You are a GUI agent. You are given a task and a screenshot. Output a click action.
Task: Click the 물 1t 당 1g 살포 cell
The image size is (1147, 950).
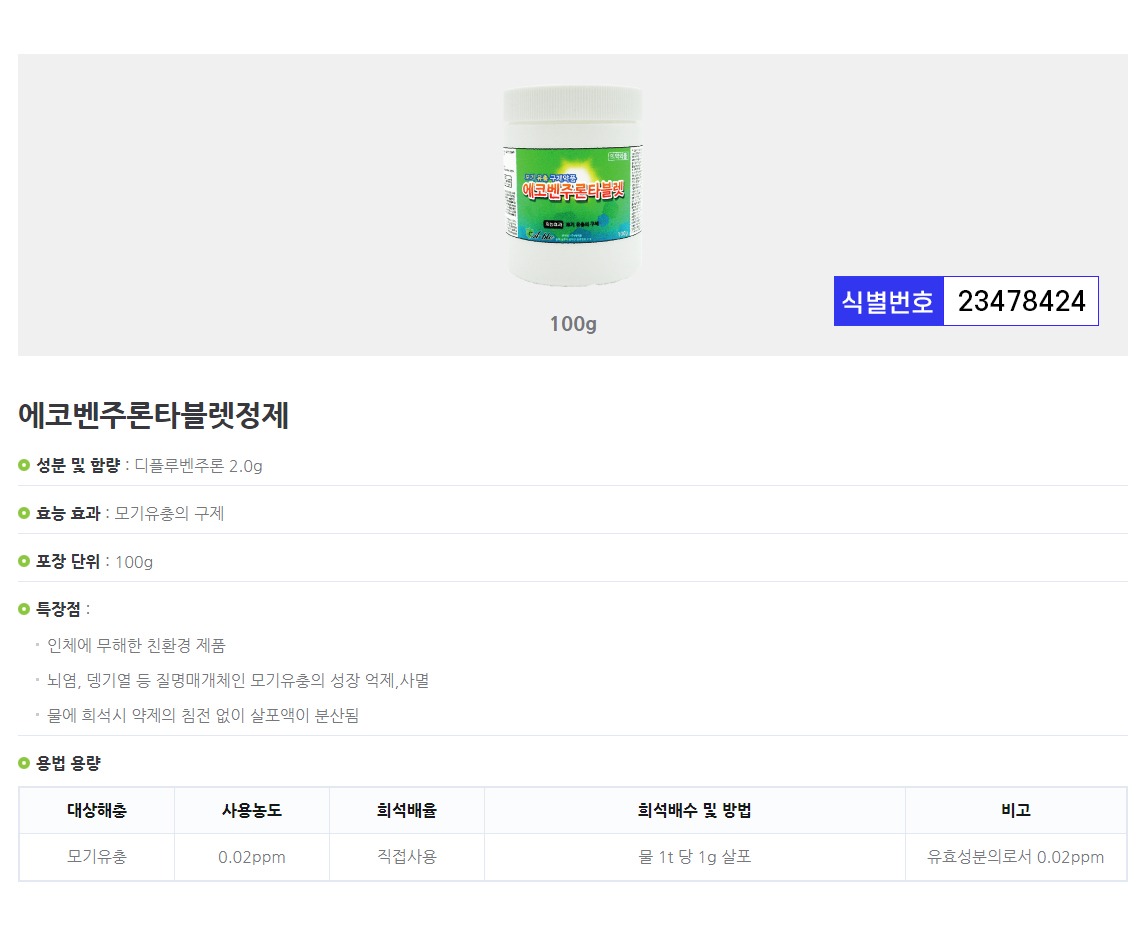click(x=695, y=857)
